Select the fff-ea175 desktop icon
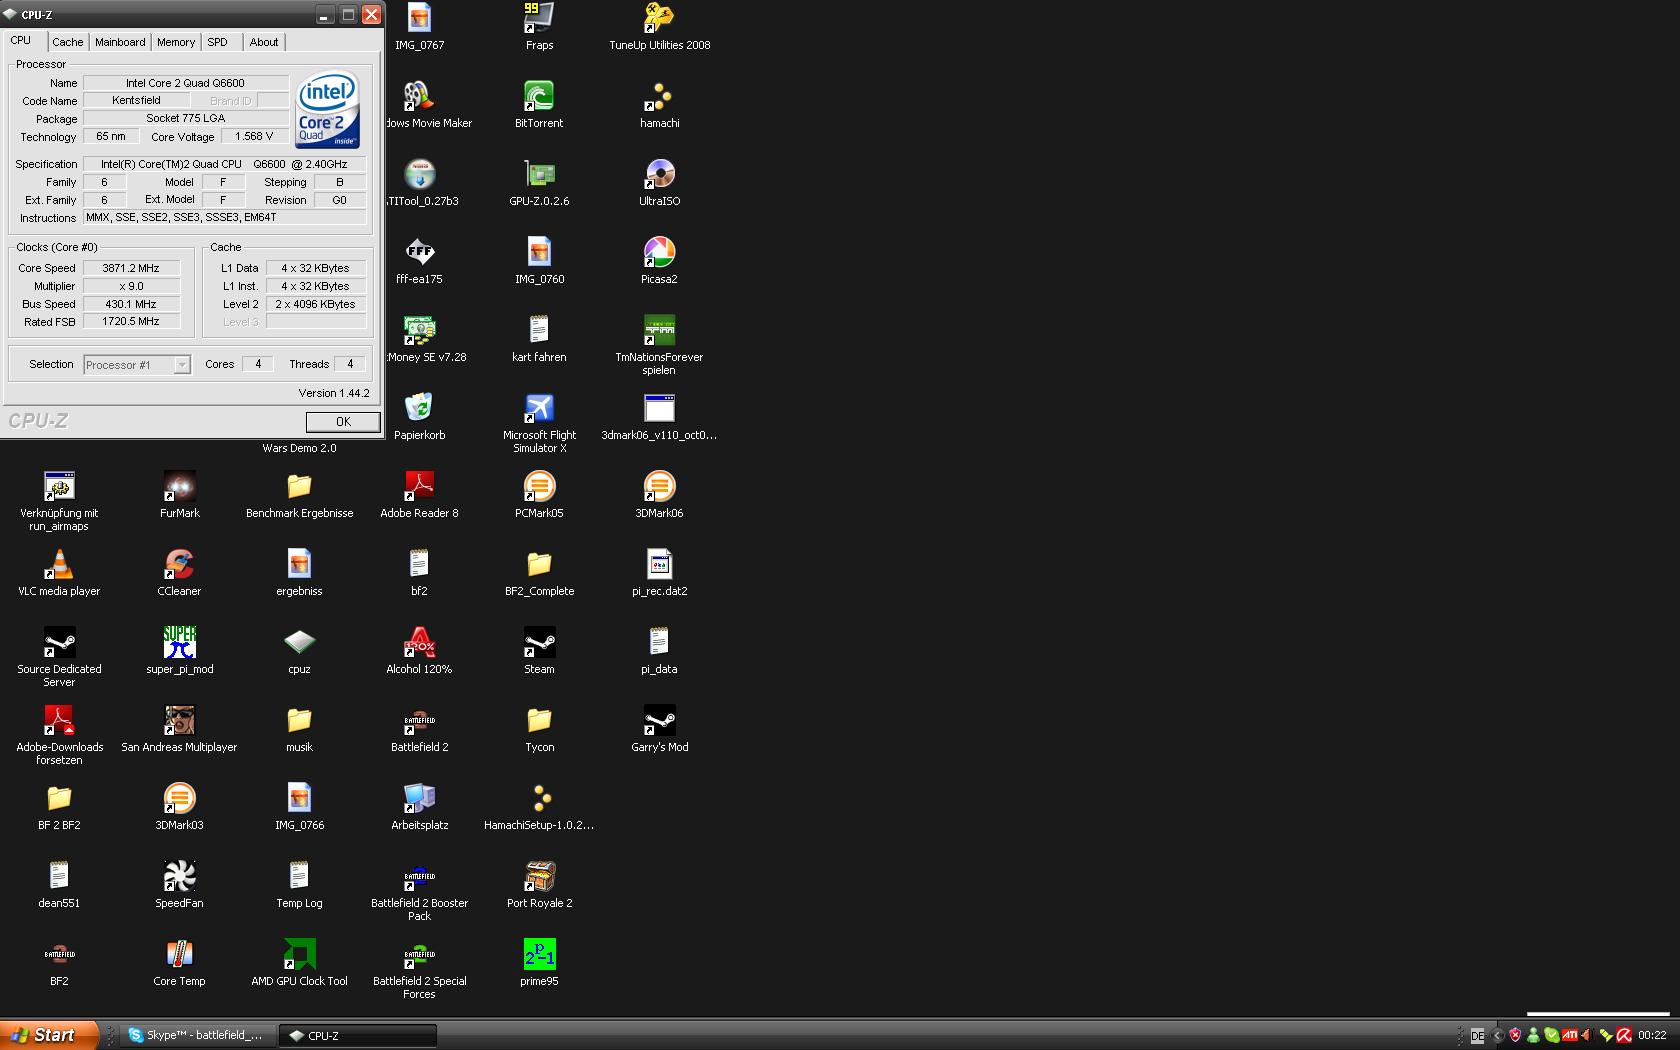 pos(419,261)
